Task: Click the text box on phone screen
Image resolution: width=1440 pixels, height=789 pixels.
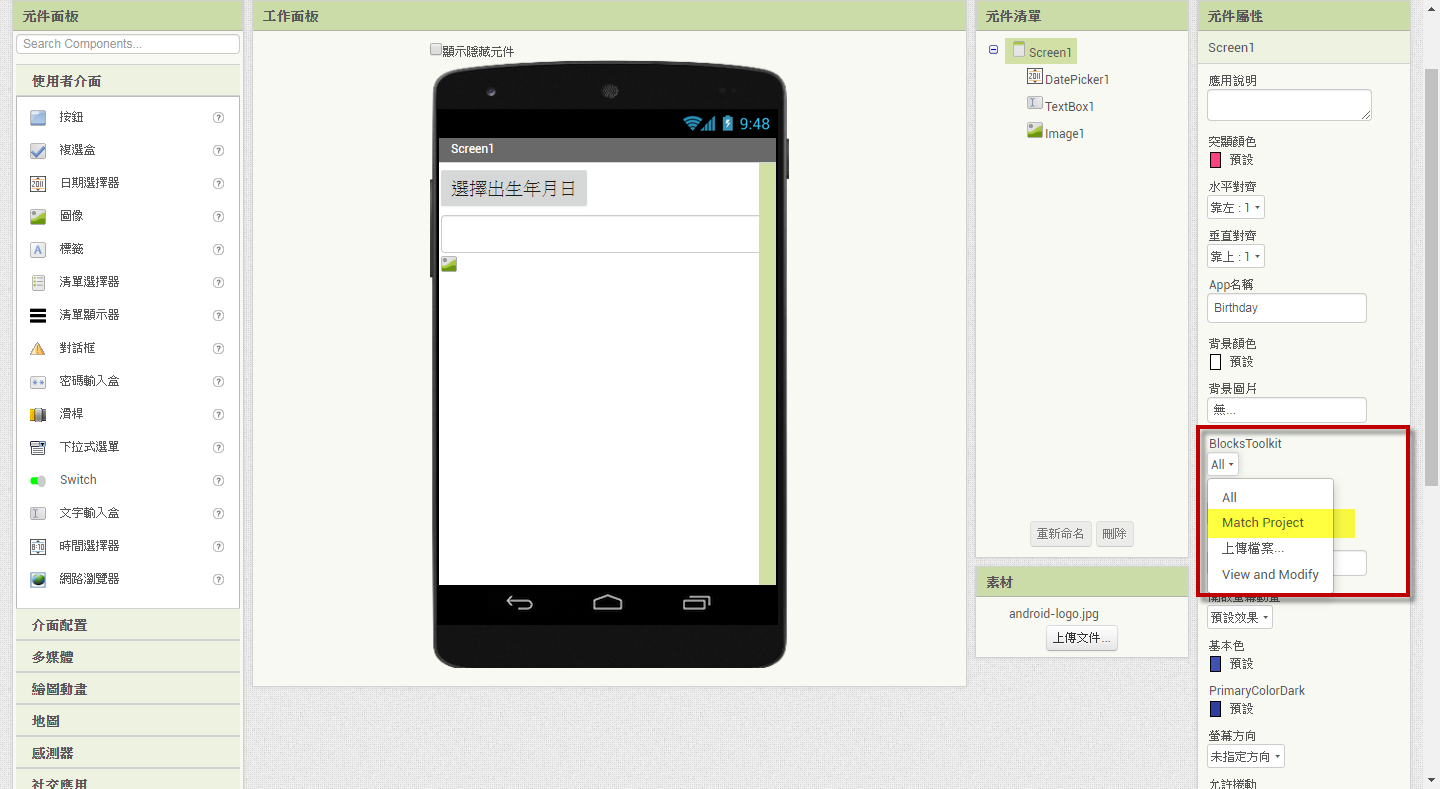Action: coord(600,234)
